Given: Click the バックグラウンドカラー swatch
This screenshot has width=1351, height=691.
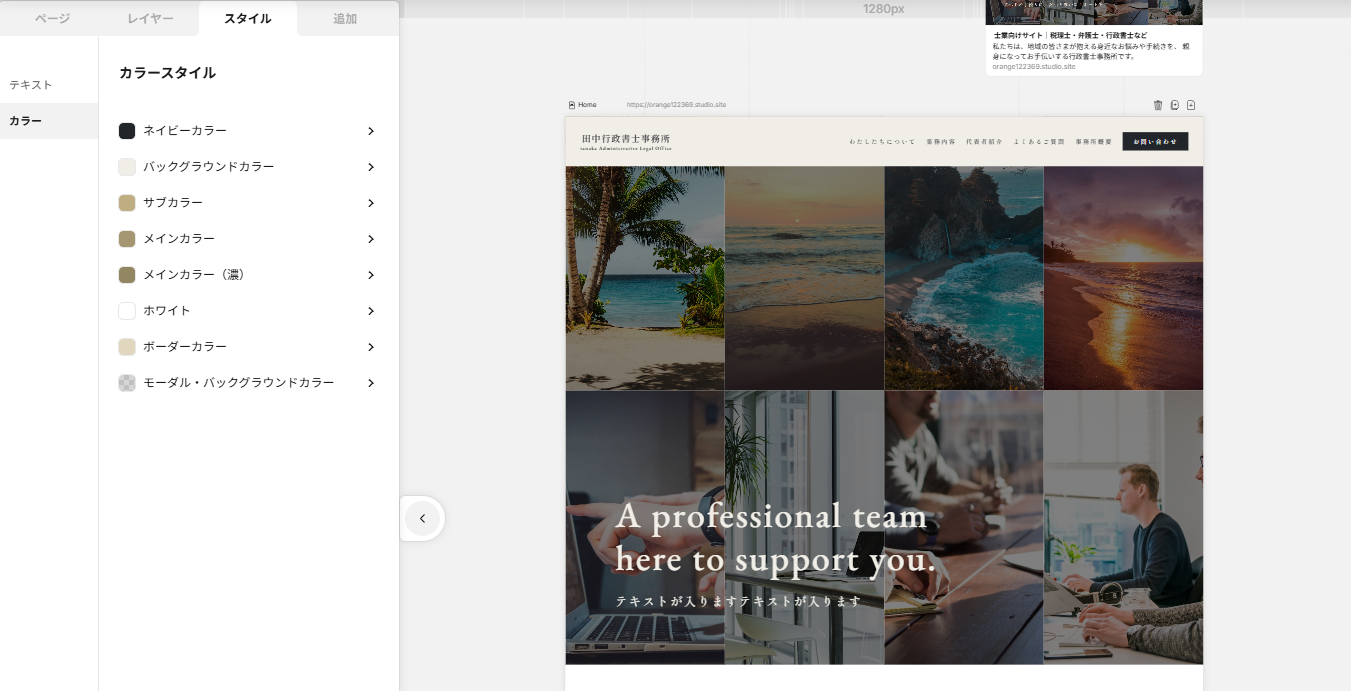Looking at the screenshot, I should (127, 167).
